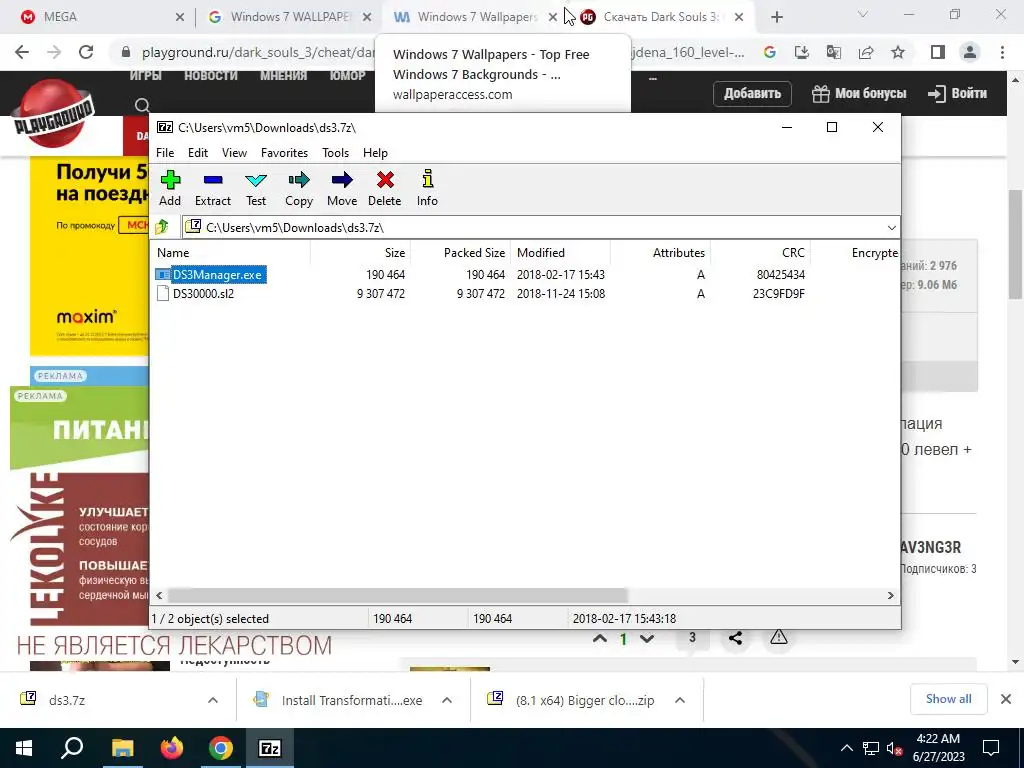Click the Info toolbar icon

pyautogui.click(x=428, y=188)
